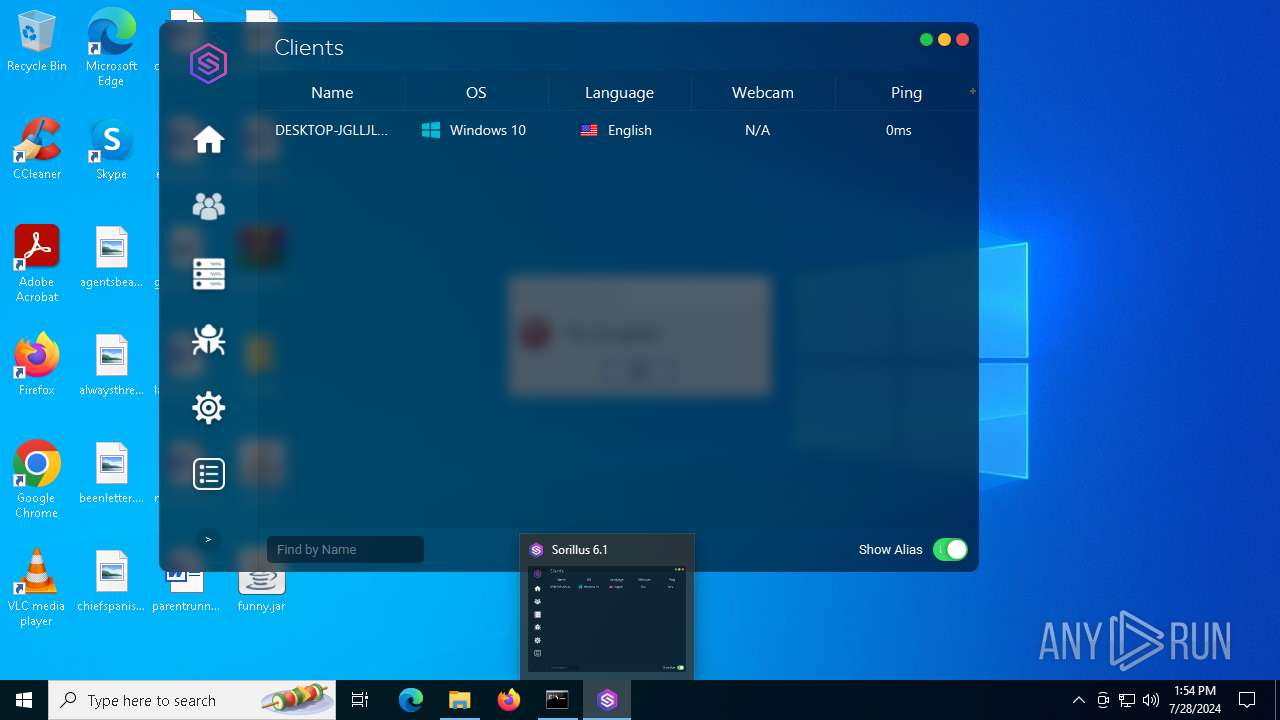Select the Adobe Acrobat desktop shortcut
1280x720 pixels.
click(37, 264)
